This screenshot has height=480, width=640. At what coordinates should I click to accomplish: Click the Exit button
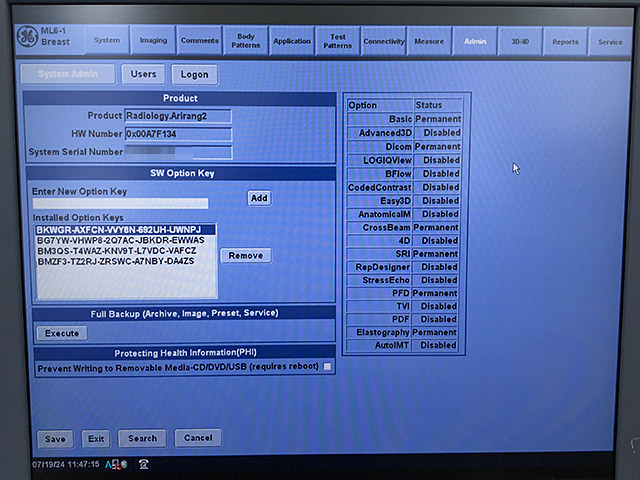pos(96,439)
